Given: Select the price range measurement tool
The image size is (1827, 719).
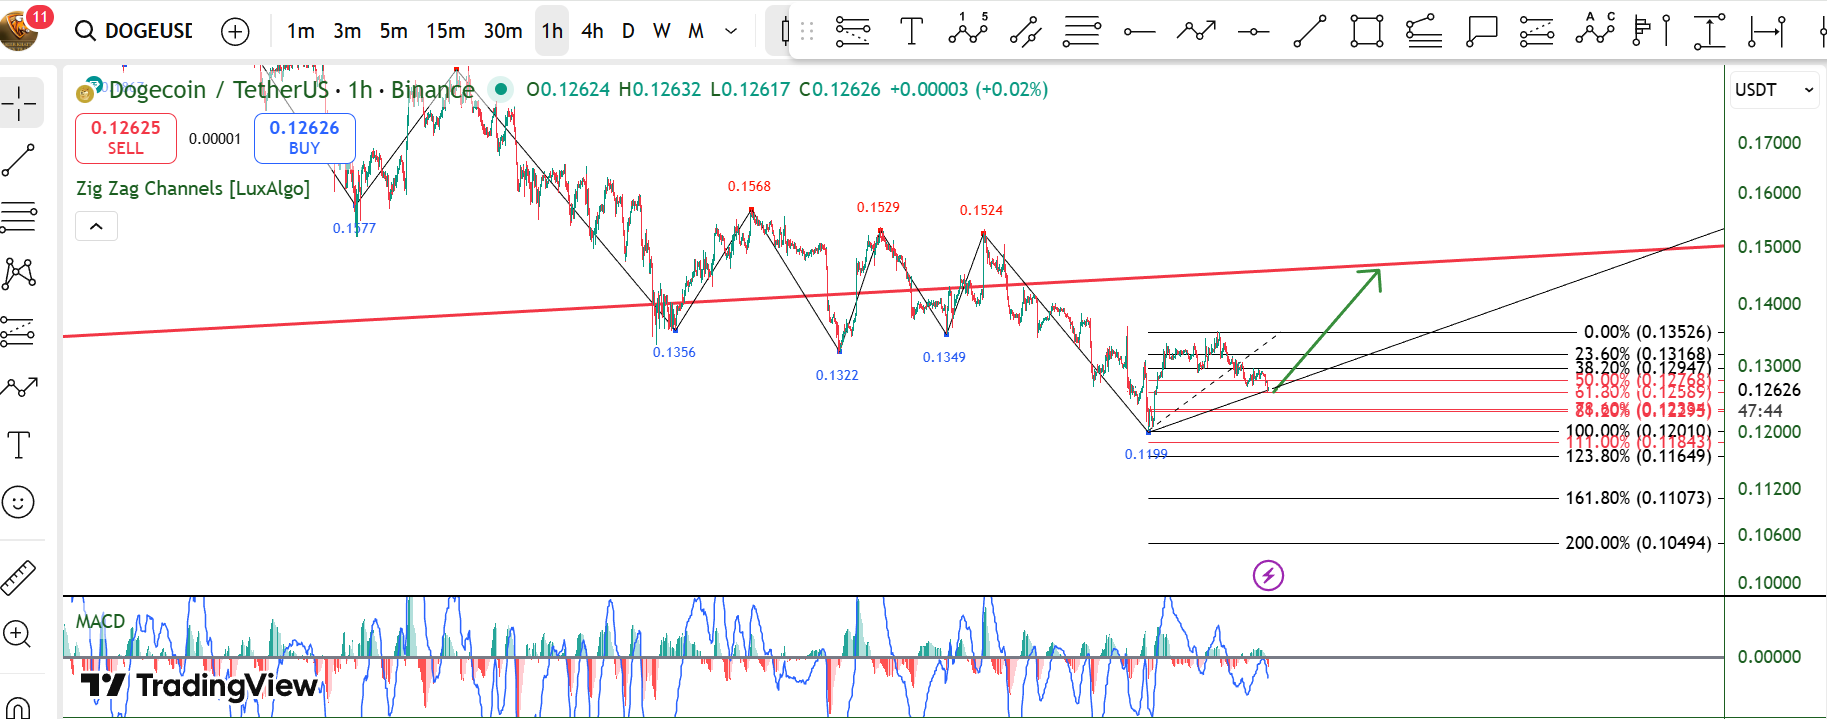Looking at the screenshot, I should [x=1709, y=31].
